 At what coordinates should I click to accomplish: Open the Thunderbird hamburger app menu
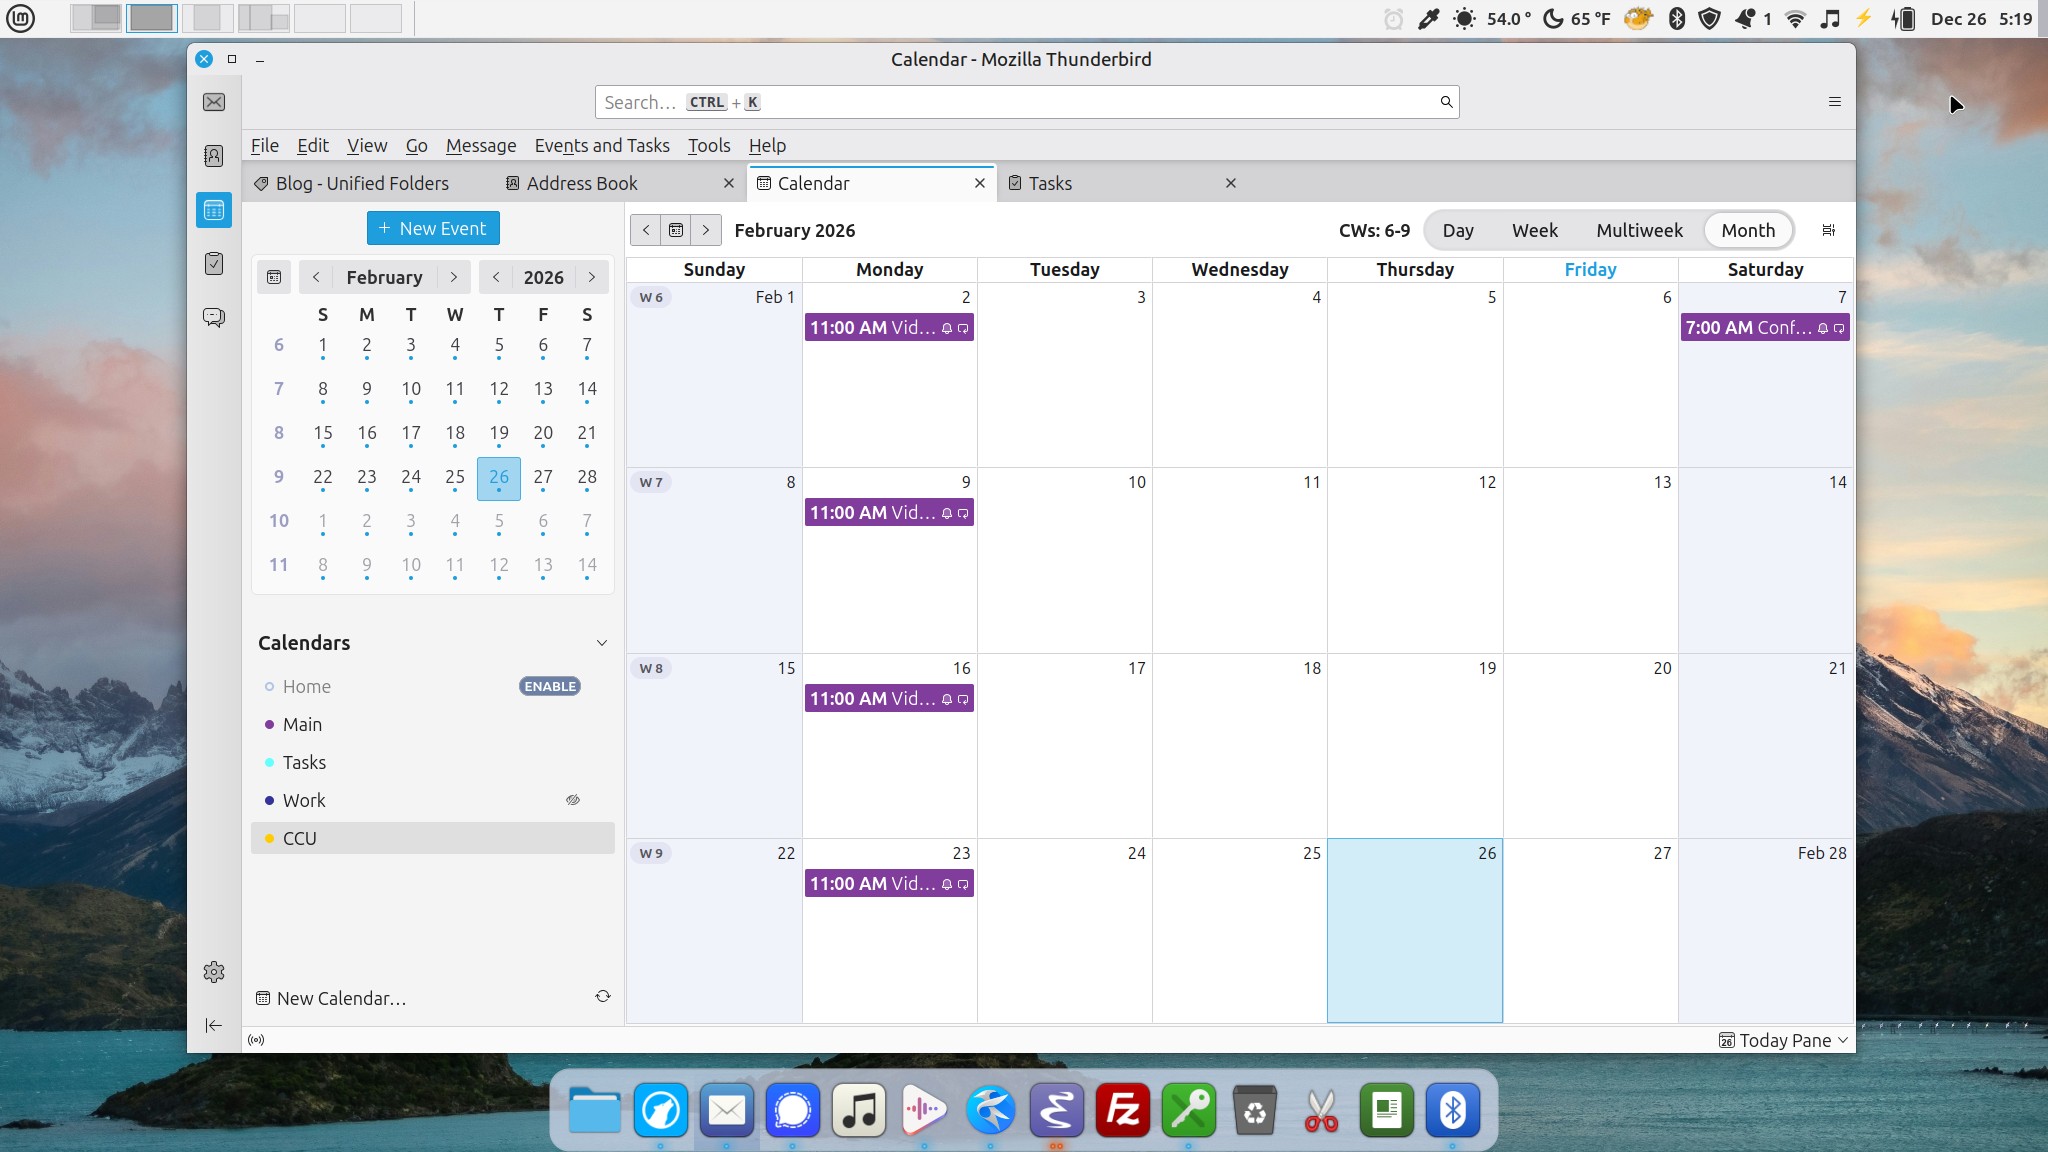coord(1834,102)
